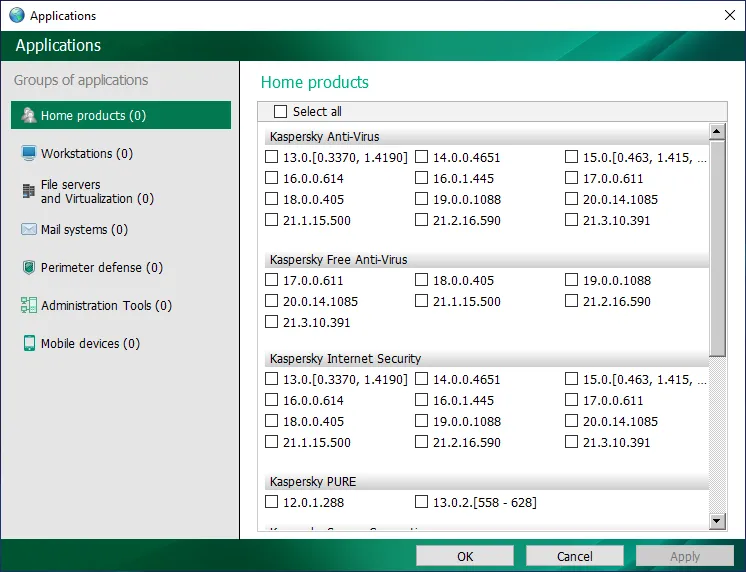Close the Applications dialog window

coord(729,15)
